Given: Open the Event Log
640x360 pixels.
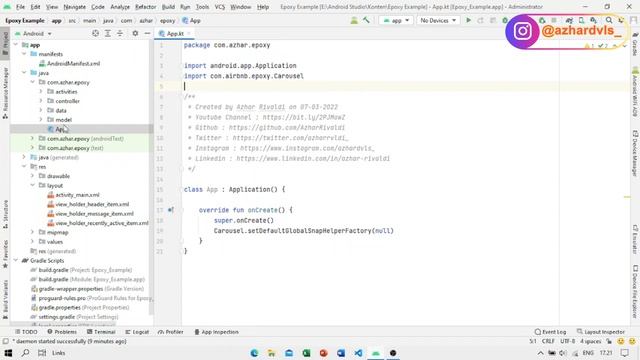Looking at the screenshot, I should [550, 332].
